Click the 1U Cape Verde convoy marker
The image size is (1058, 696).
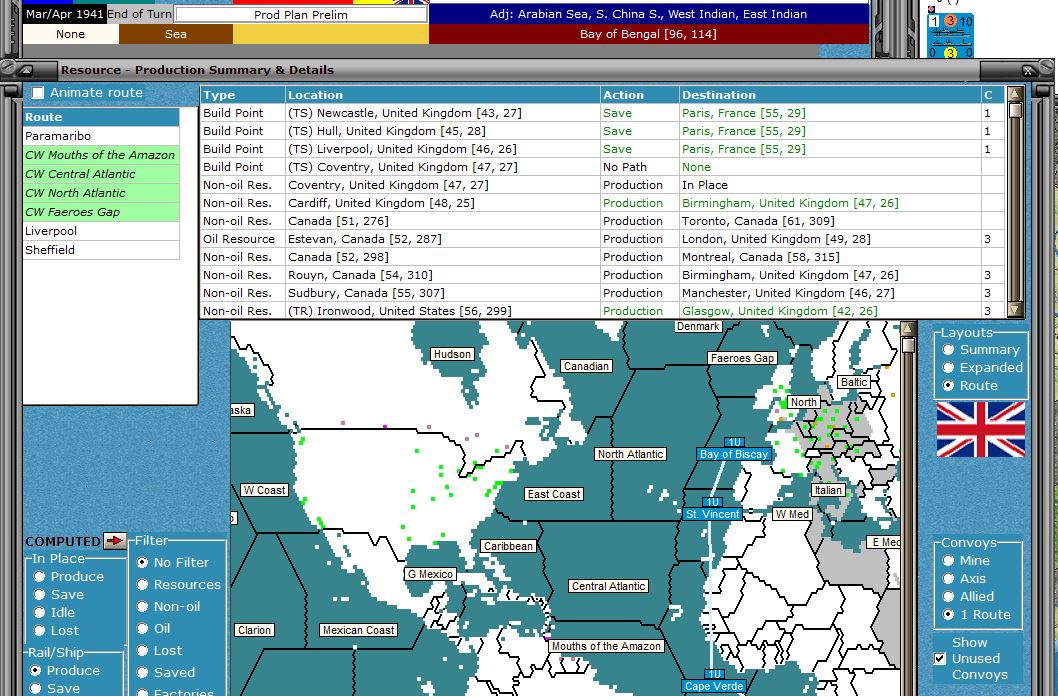(713, 681)
